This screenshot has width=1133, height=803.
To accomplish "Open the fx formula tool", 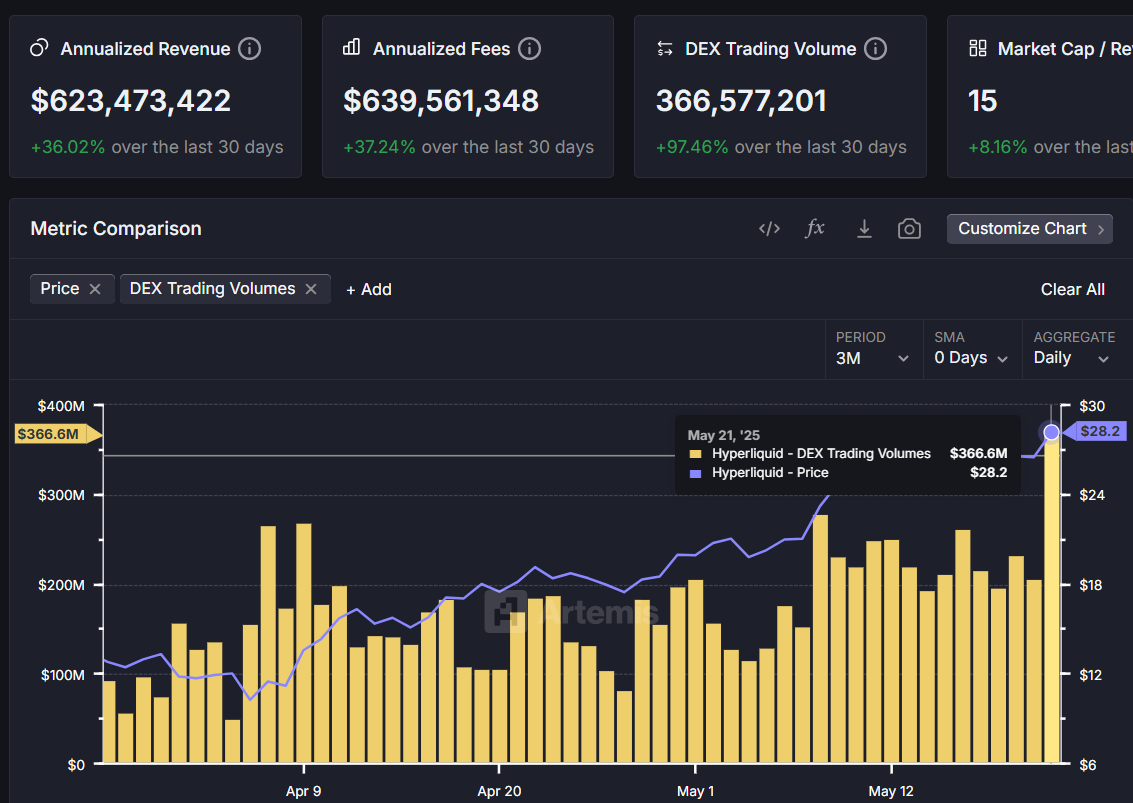I will (x=815, y=228).
